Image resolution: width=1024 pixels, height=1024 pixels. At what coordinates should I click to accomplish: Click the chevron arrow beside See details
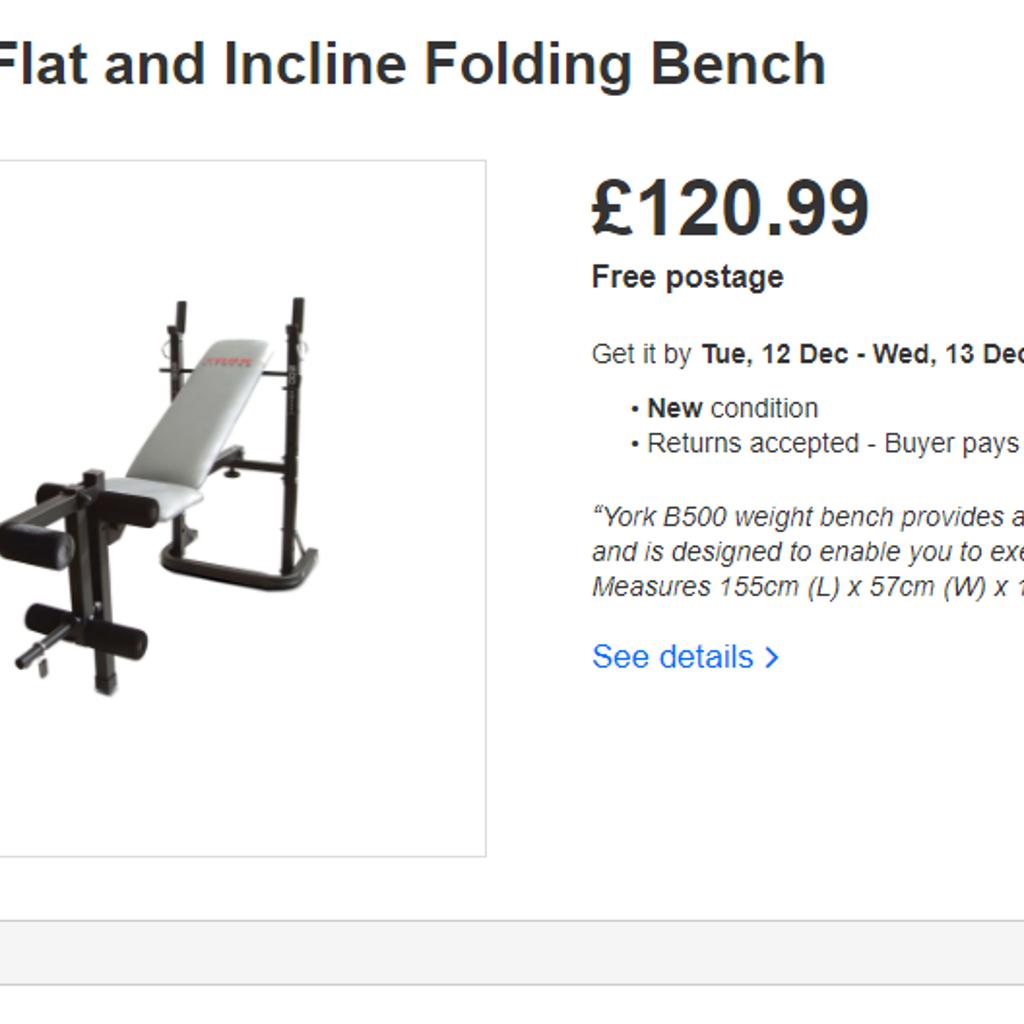772,657
